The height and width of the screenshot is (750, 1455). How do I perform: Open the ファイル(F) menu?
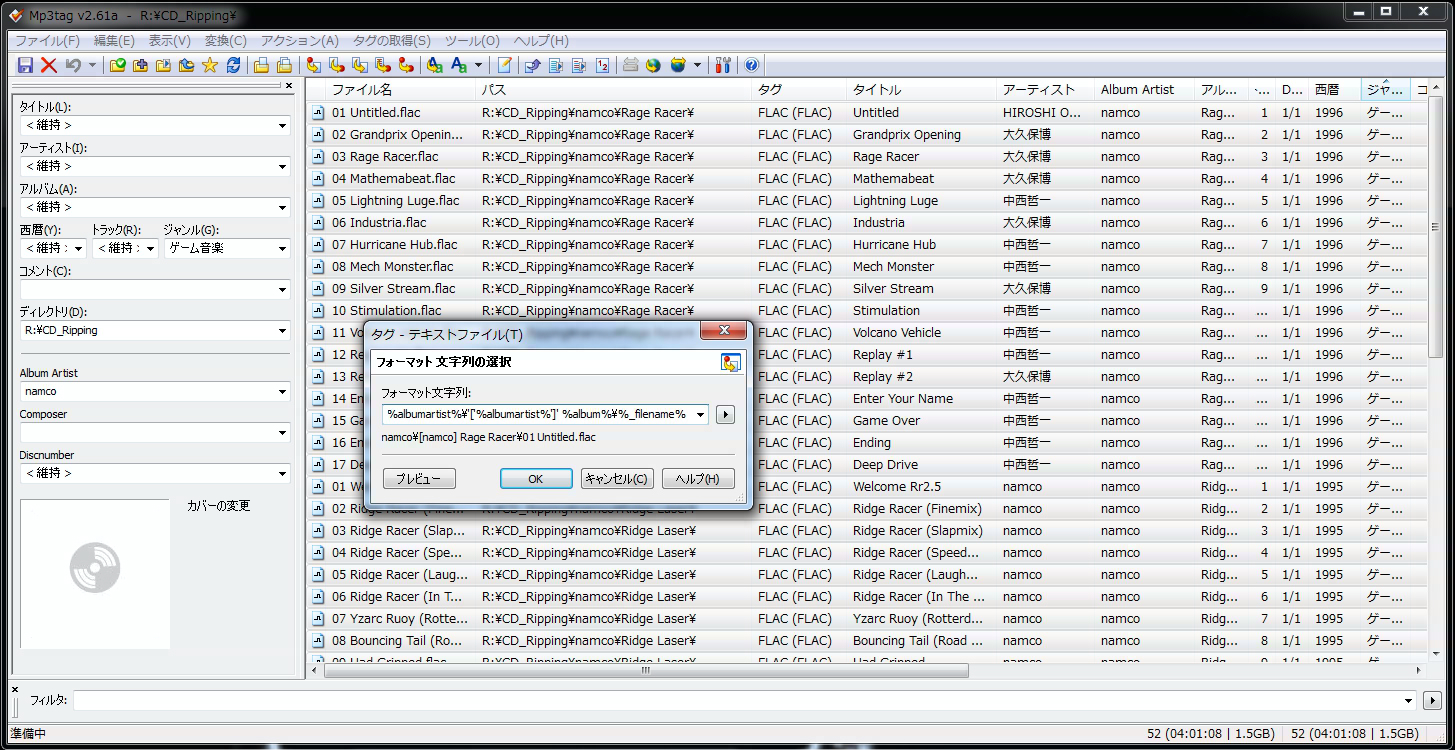(47, 41)
